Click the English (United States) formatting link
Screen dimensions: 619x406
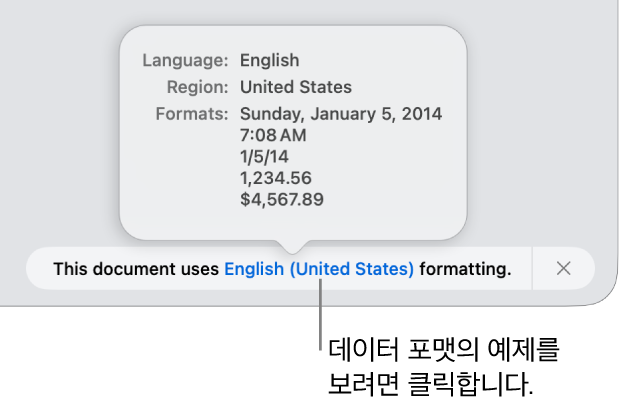click(x=318, y=268)
